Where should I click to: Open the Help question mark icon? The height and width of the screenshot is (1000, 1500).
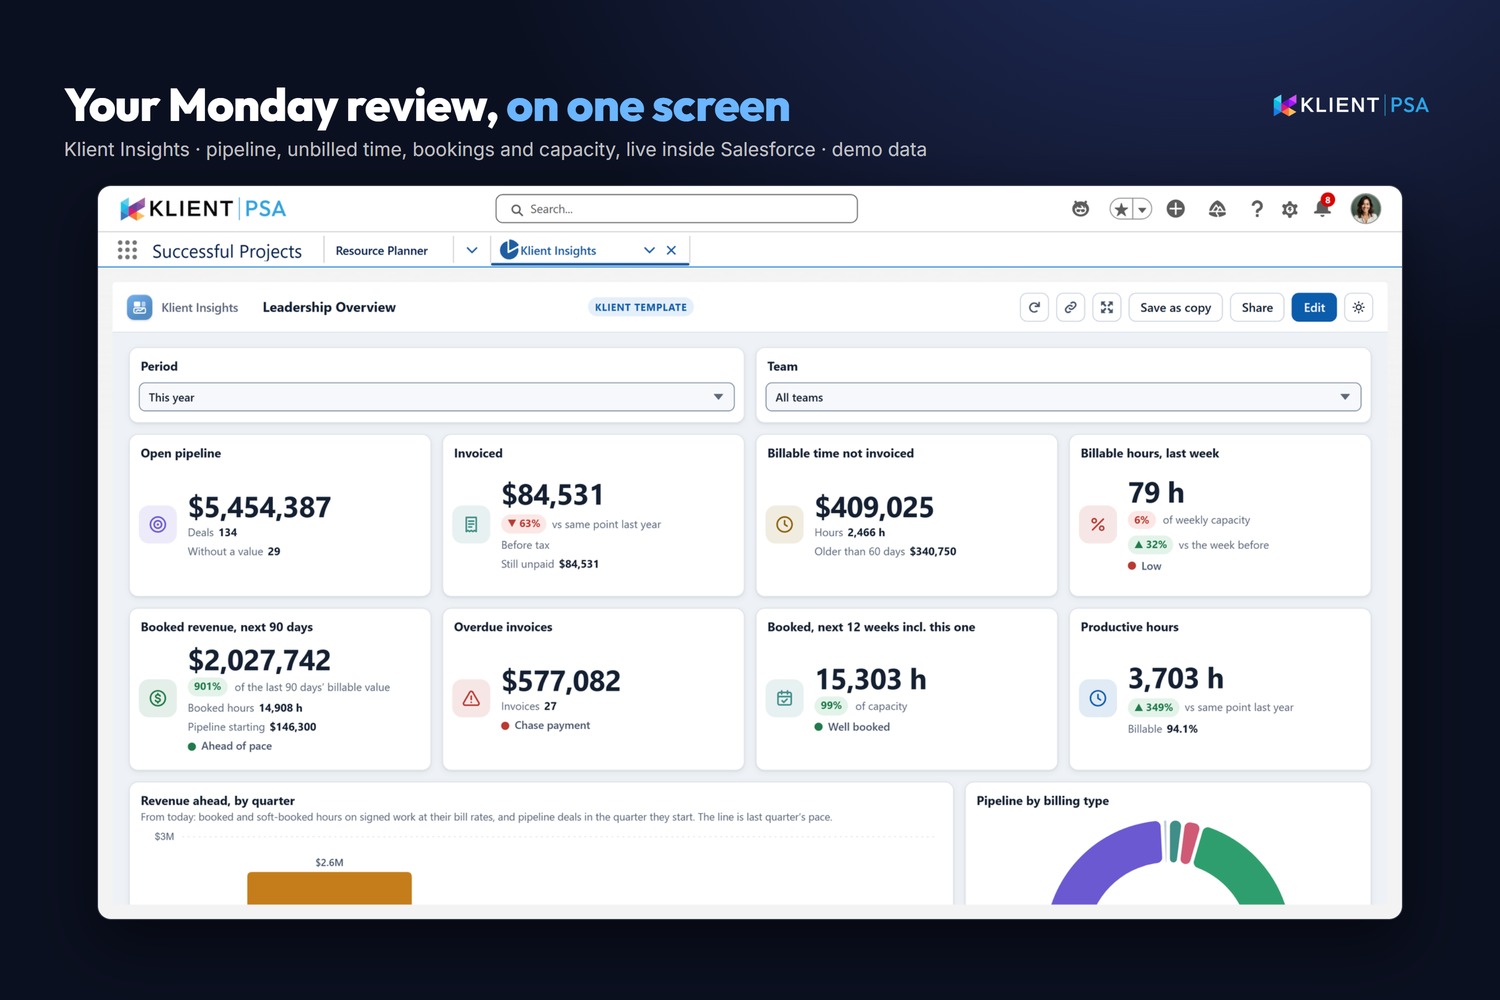click(x=1257, y=209)
